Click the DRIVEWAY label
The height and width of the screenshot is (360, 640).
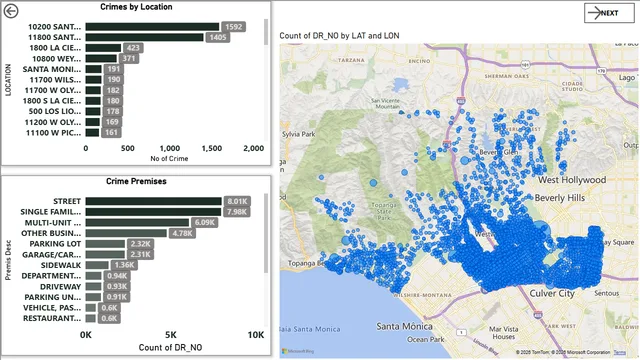pyautogui.click(x=60, y=287)
